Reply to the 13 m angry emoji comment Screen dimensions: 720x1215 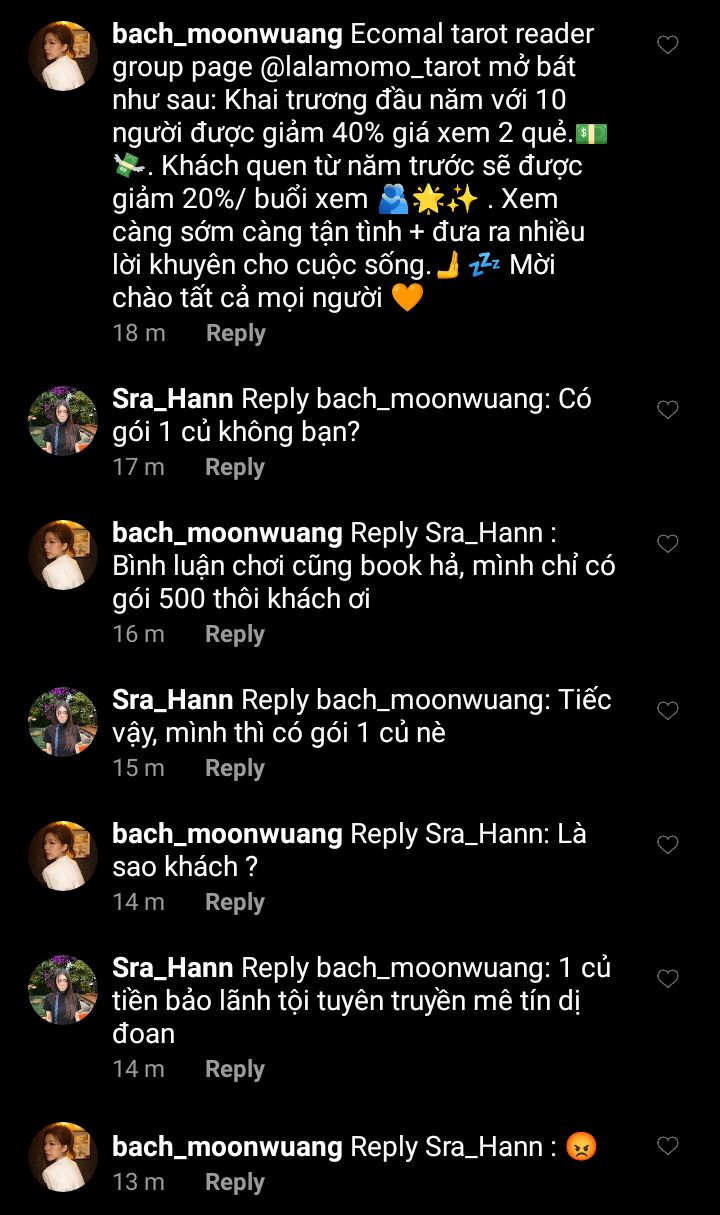[x=235, y=1182]
